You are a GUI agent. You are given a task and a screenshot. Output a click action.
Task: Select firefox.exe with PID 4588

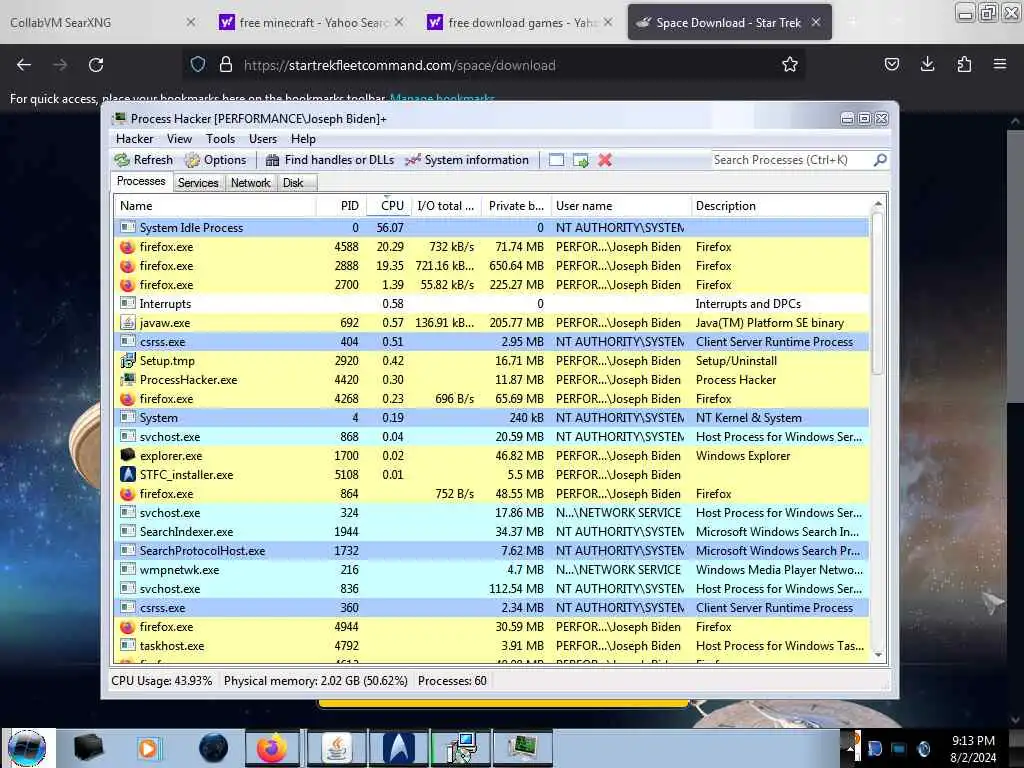(x=492, y=247)
